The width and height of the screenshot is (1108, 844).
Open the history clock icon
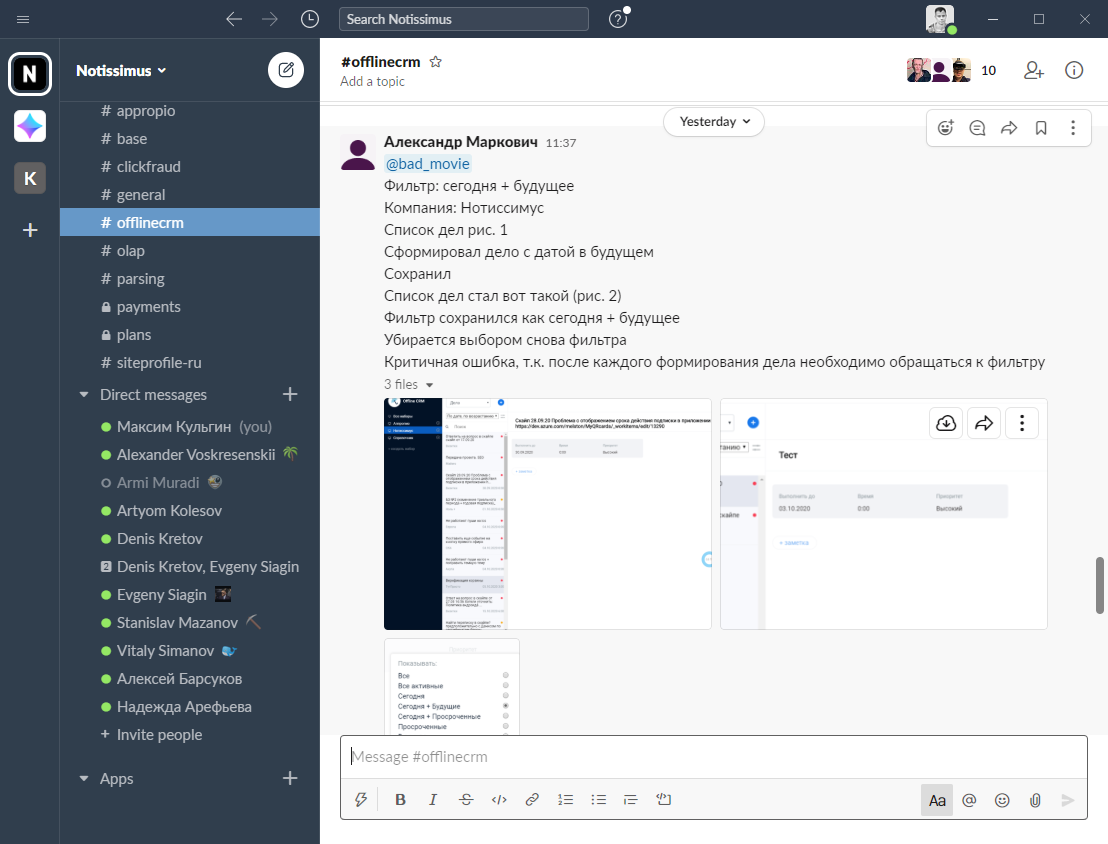(x=310, y=19)
